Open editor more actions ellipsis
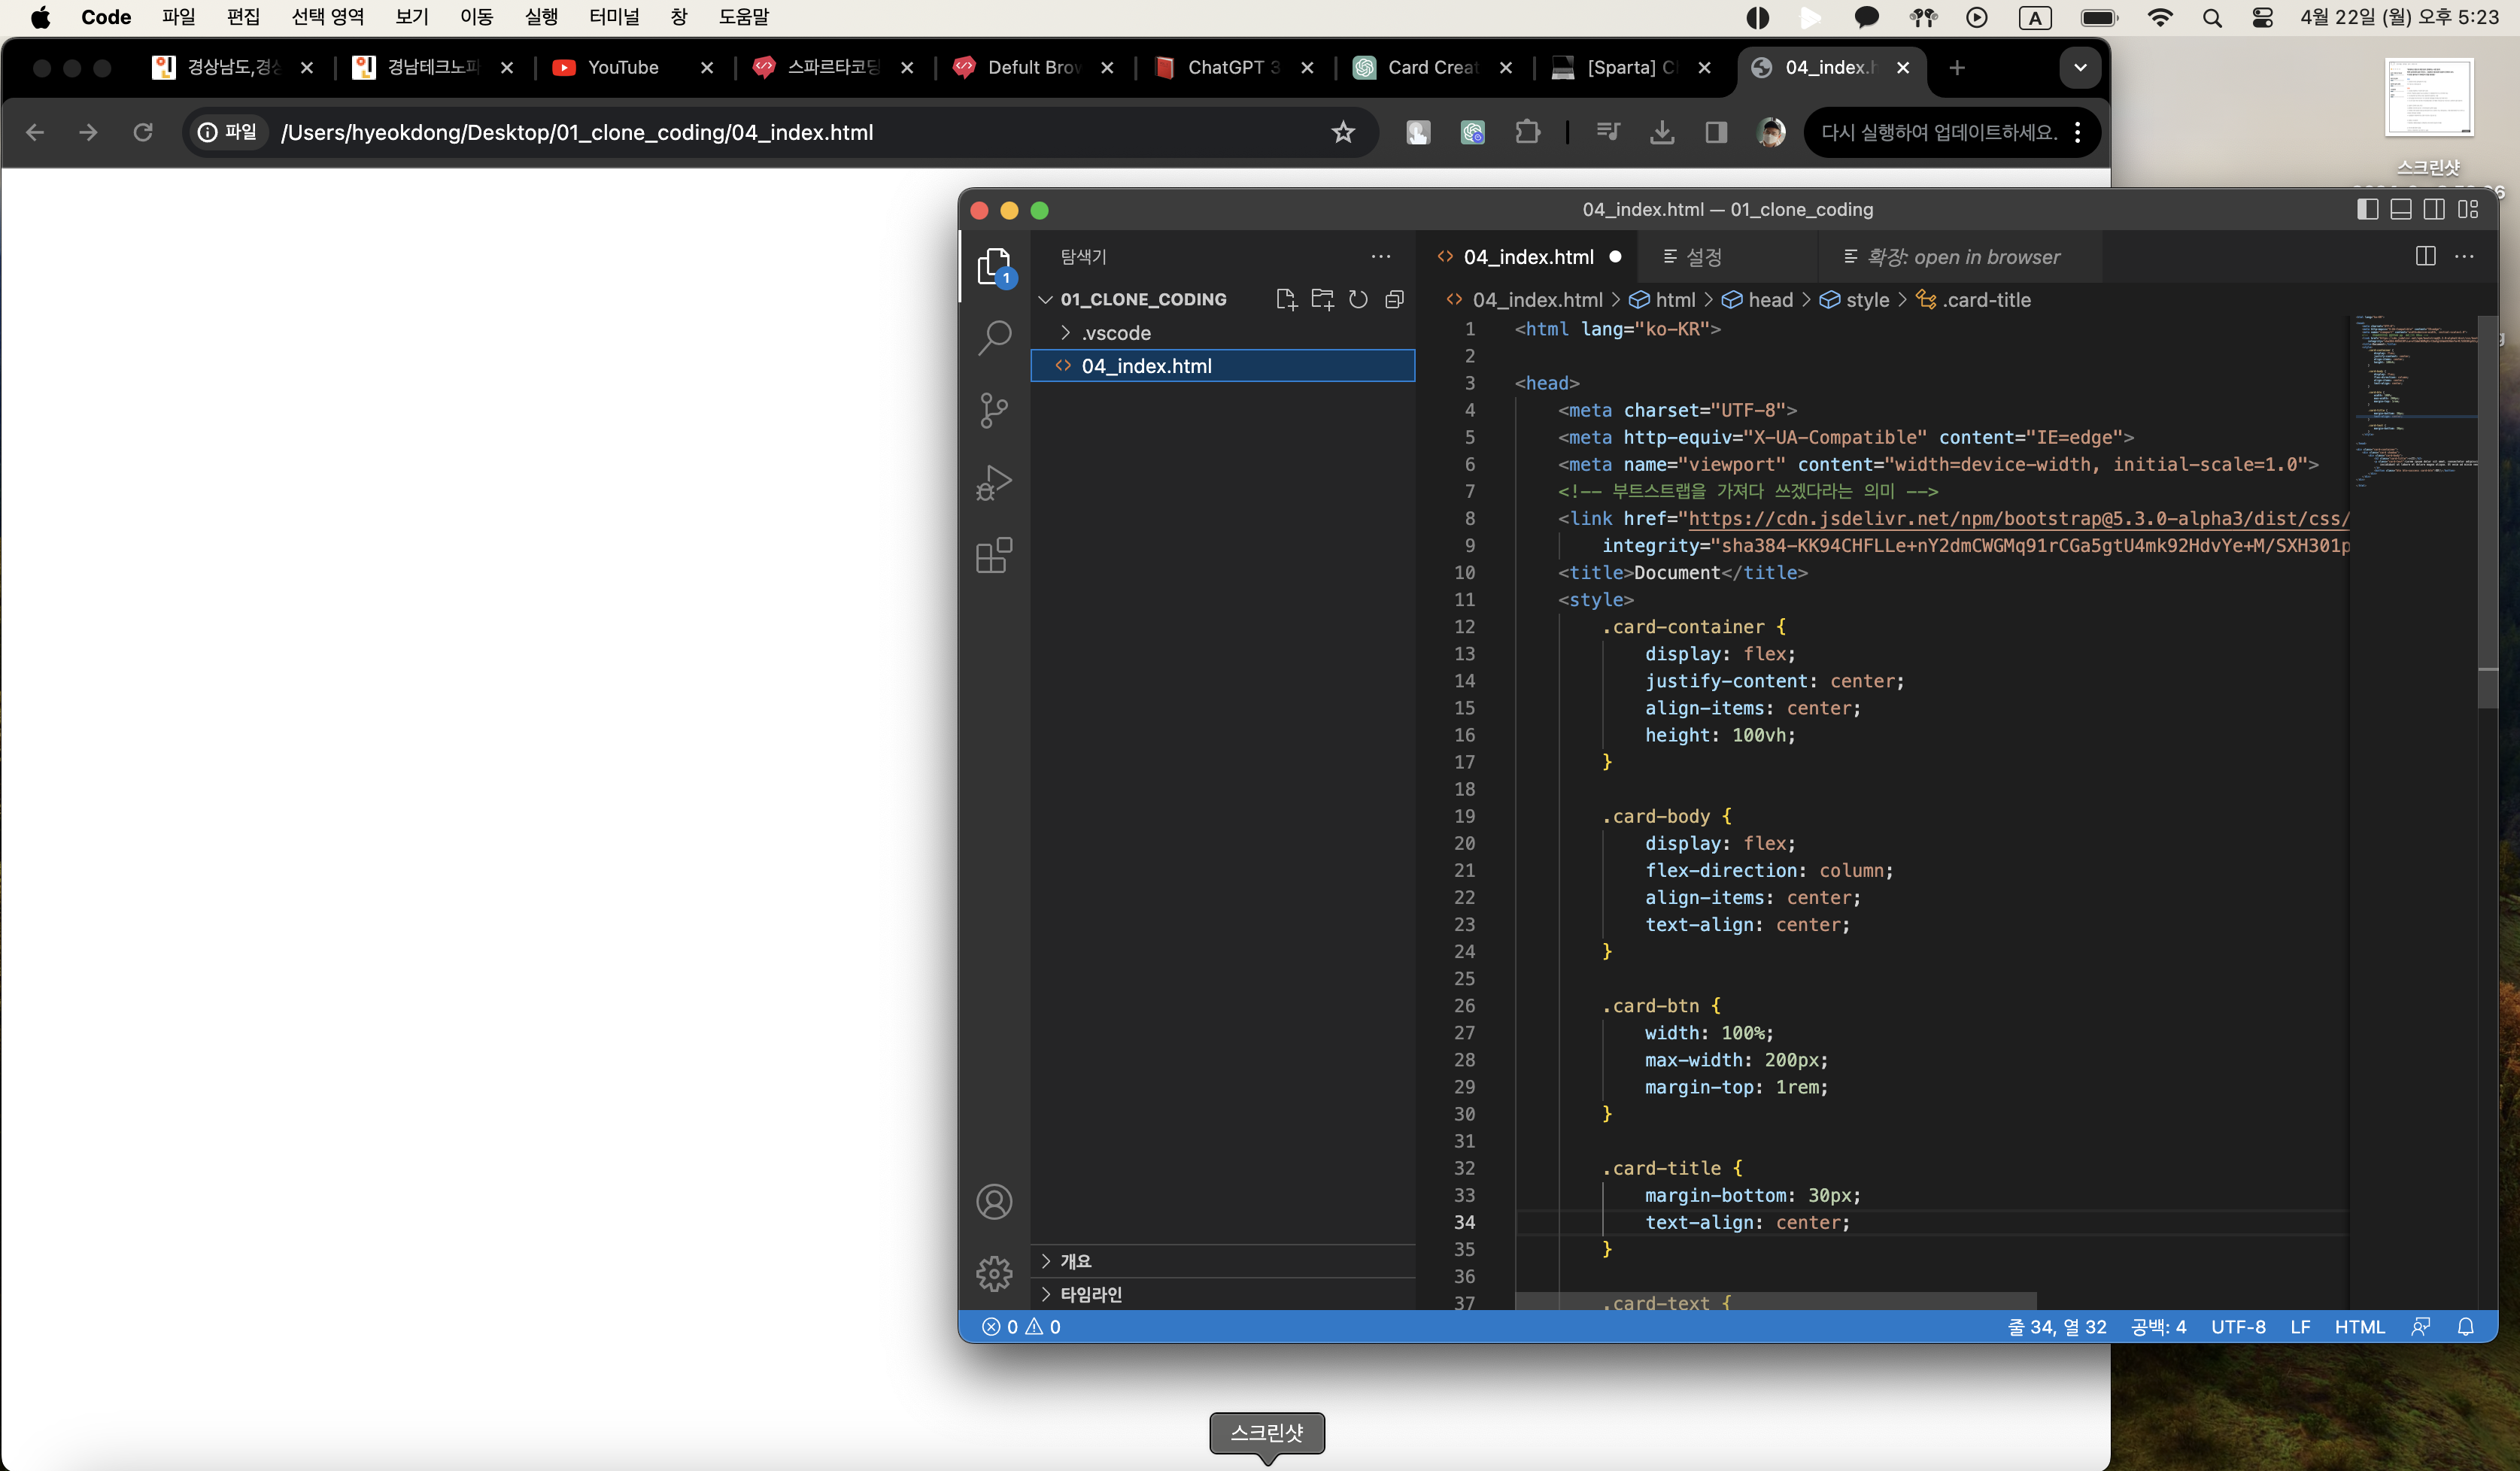 tap(2464, 257)
